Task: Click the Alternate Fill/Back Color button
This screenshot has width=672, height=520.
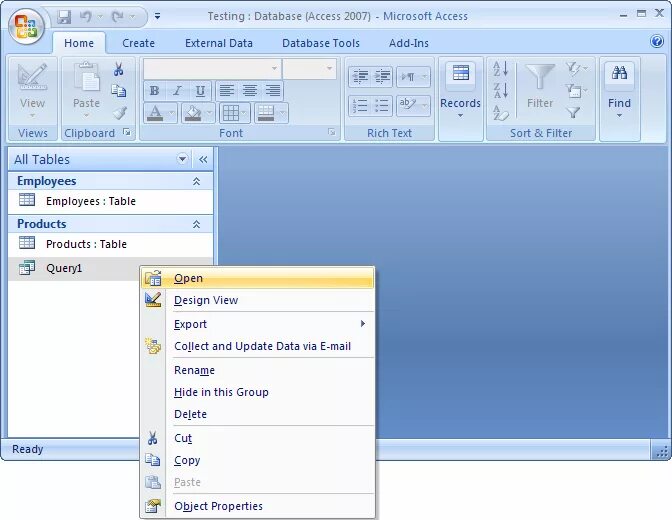Action: [x=271, y=113]
